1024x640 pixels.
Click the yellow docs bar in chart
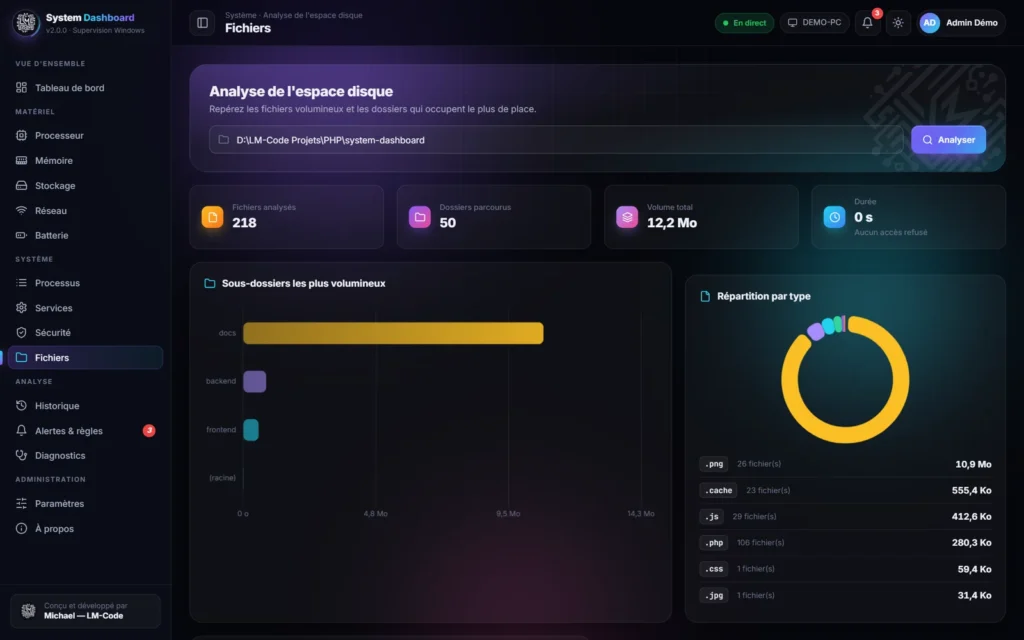(393, 333)
